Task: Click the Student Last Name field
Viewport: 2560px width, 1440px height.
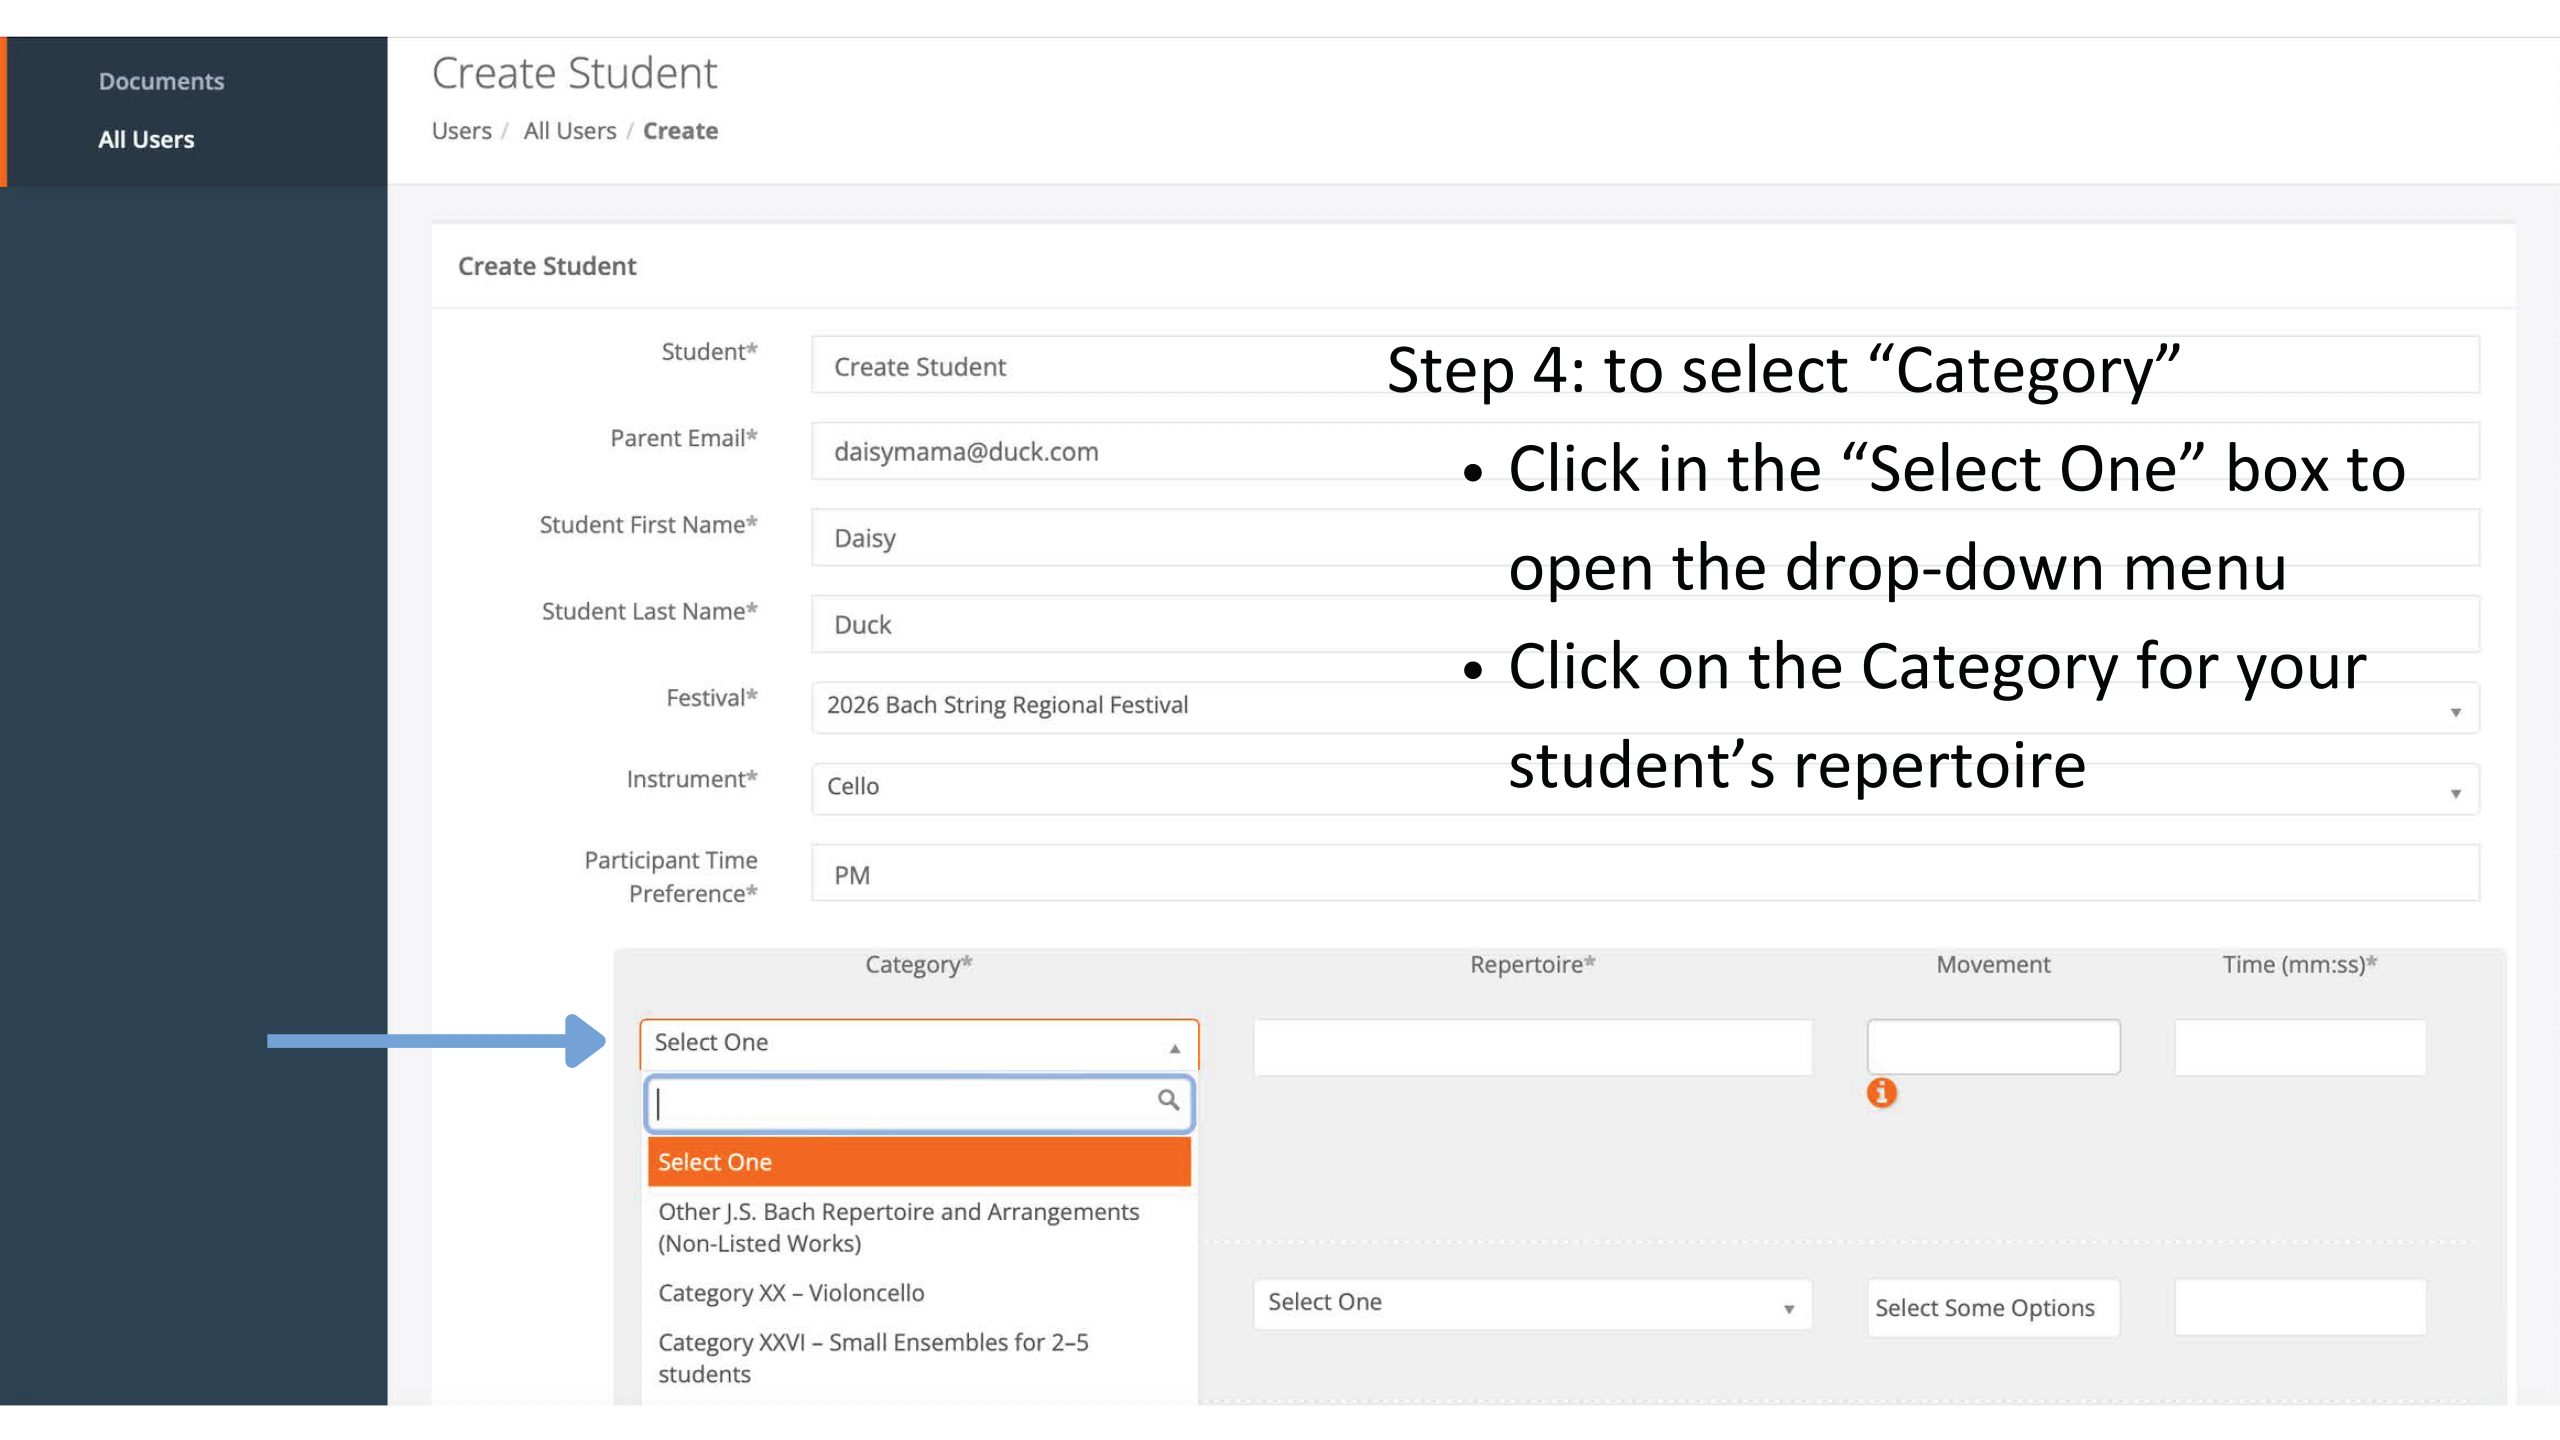Action: point(1100,624)
